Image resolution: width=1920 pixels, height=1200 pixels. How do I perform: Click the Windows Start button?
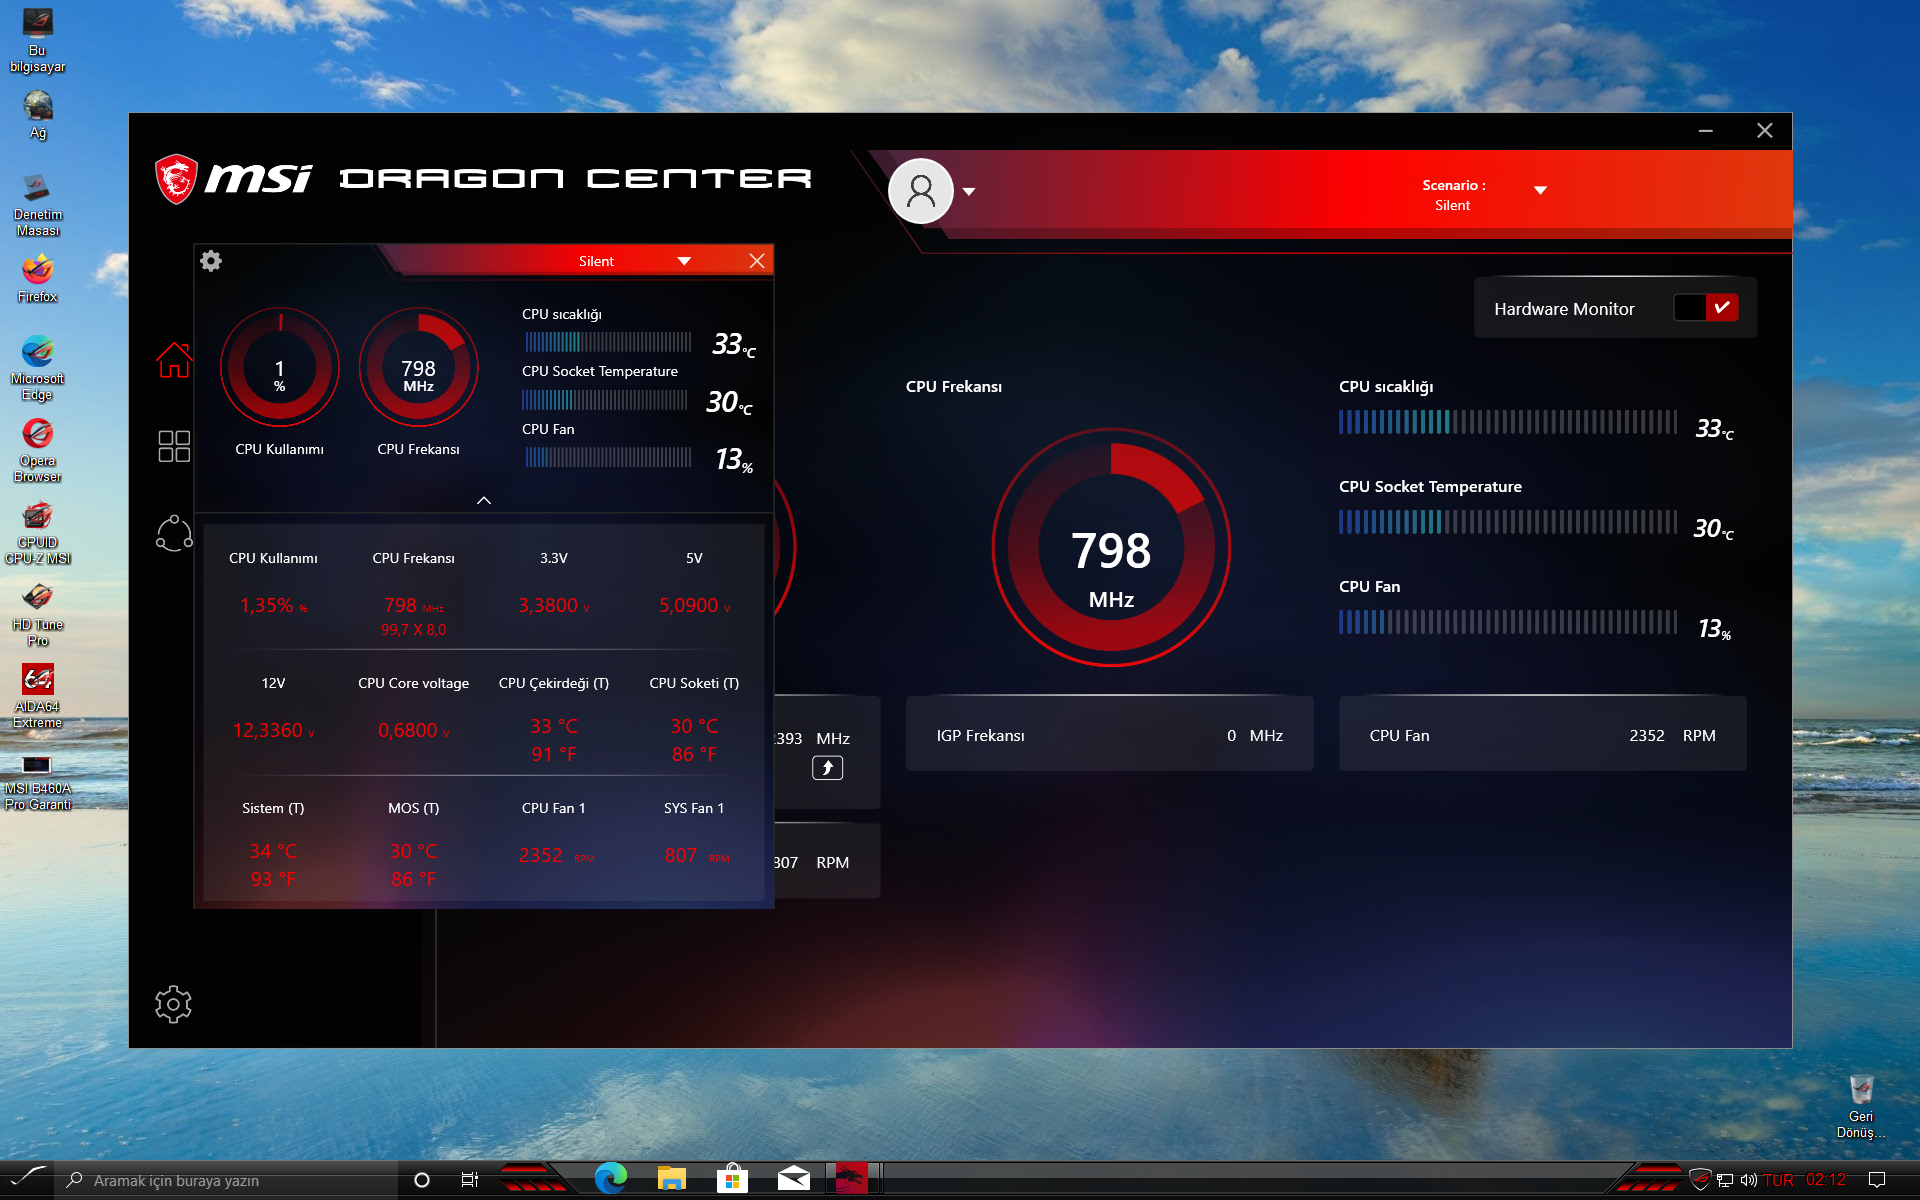tap(27, 1180)
